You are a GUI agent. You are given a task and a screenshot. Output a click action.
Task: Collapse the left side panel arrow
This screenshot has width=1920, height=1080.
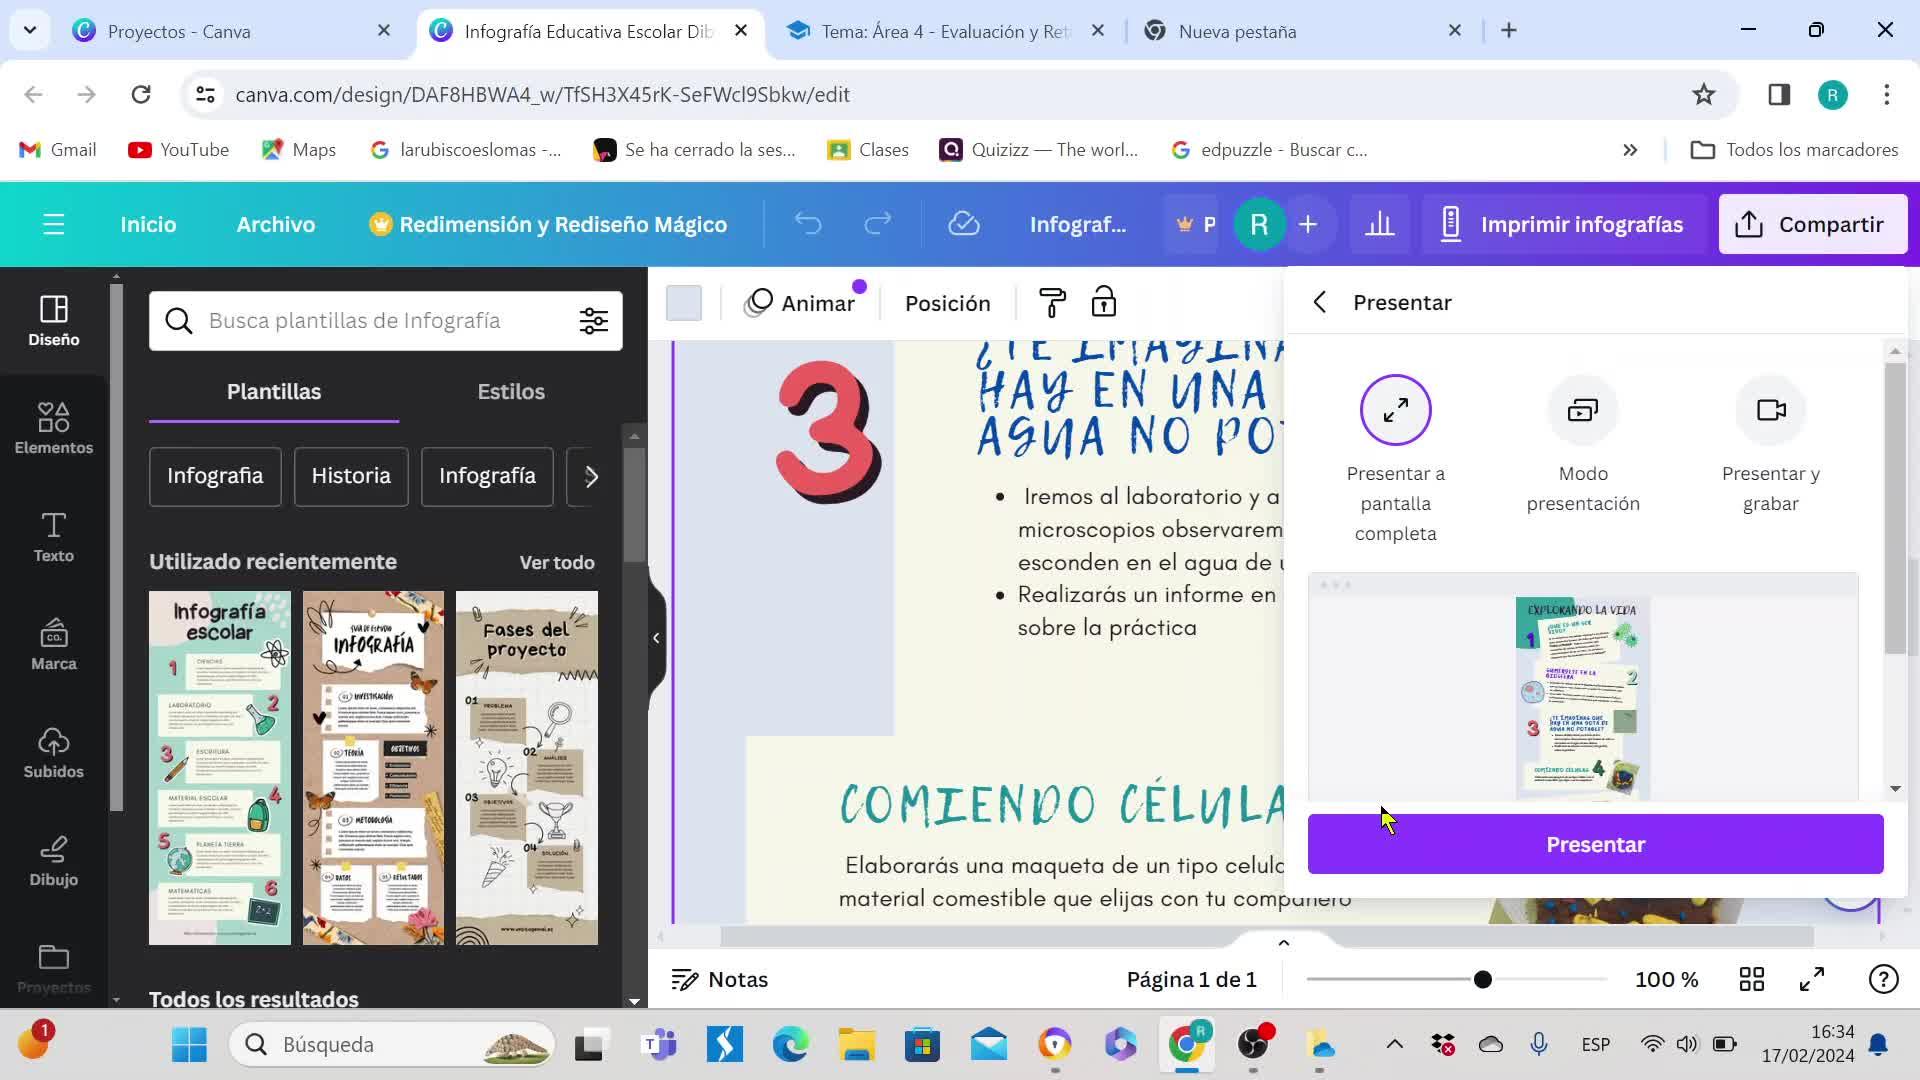pyautogui.click(x=656, y=638)
